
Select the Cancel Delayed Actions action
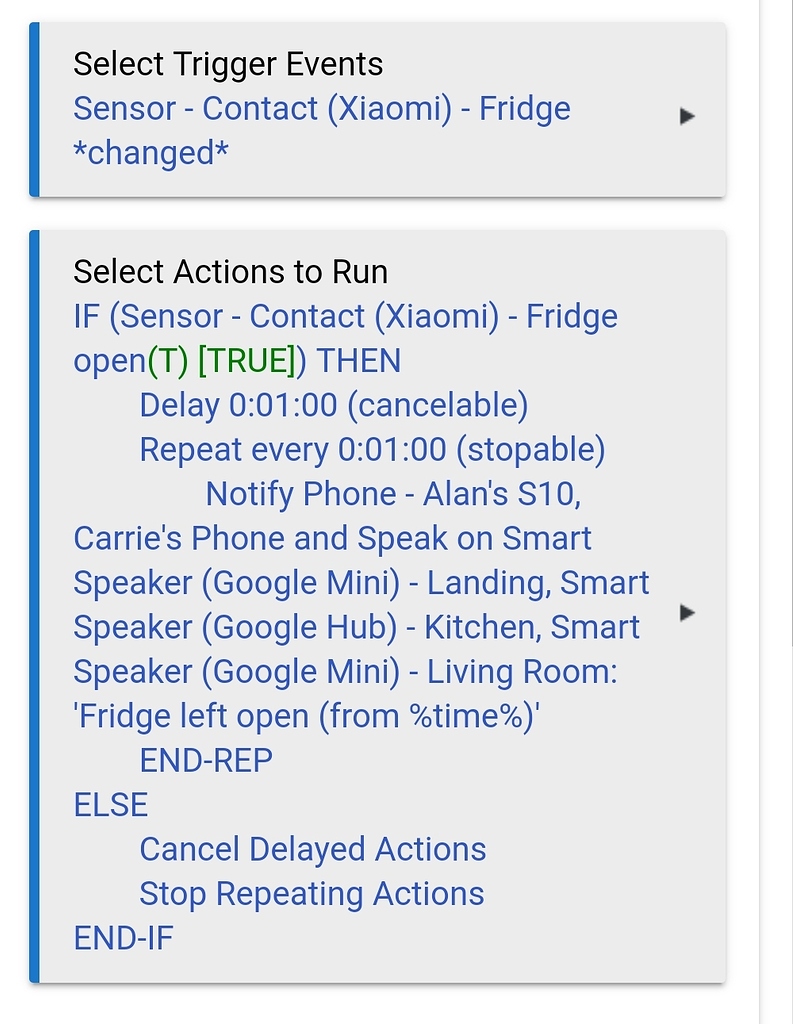tap(312, 849)
